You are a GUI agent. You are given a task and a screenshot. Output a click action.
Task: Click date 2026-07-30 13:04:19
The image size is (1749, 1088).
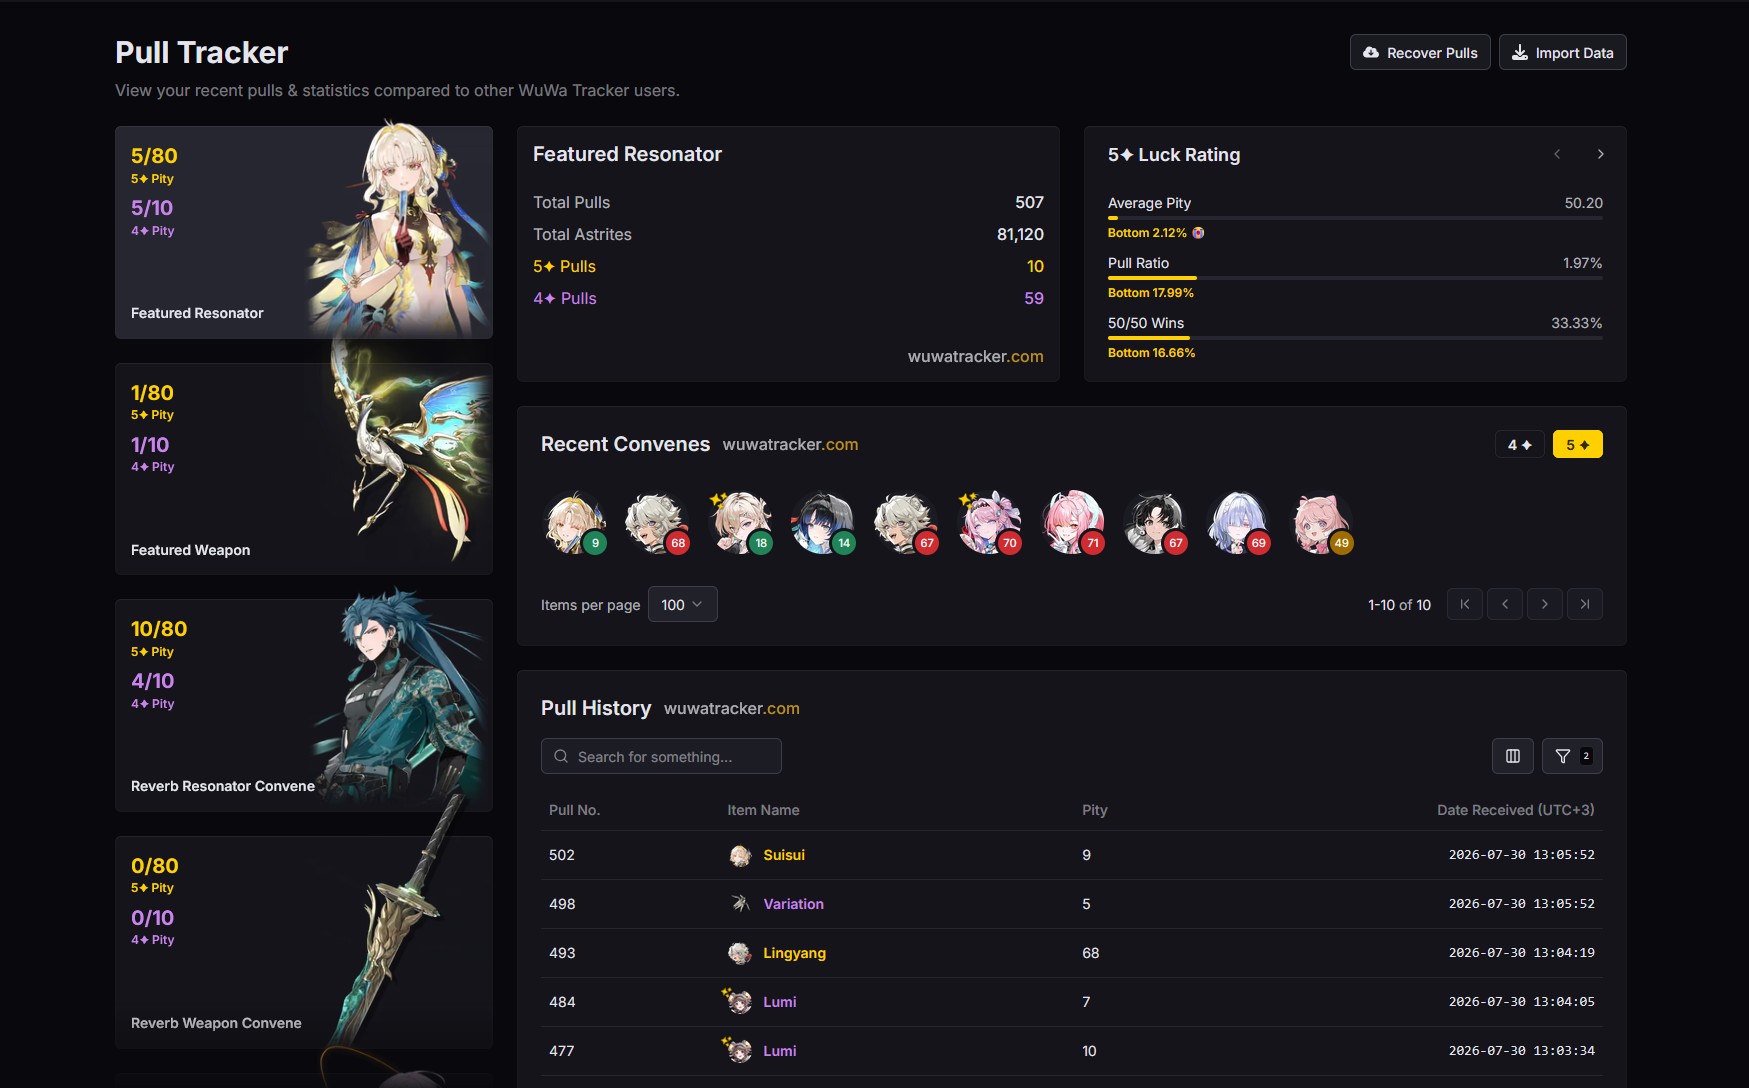coord(1521,953)
